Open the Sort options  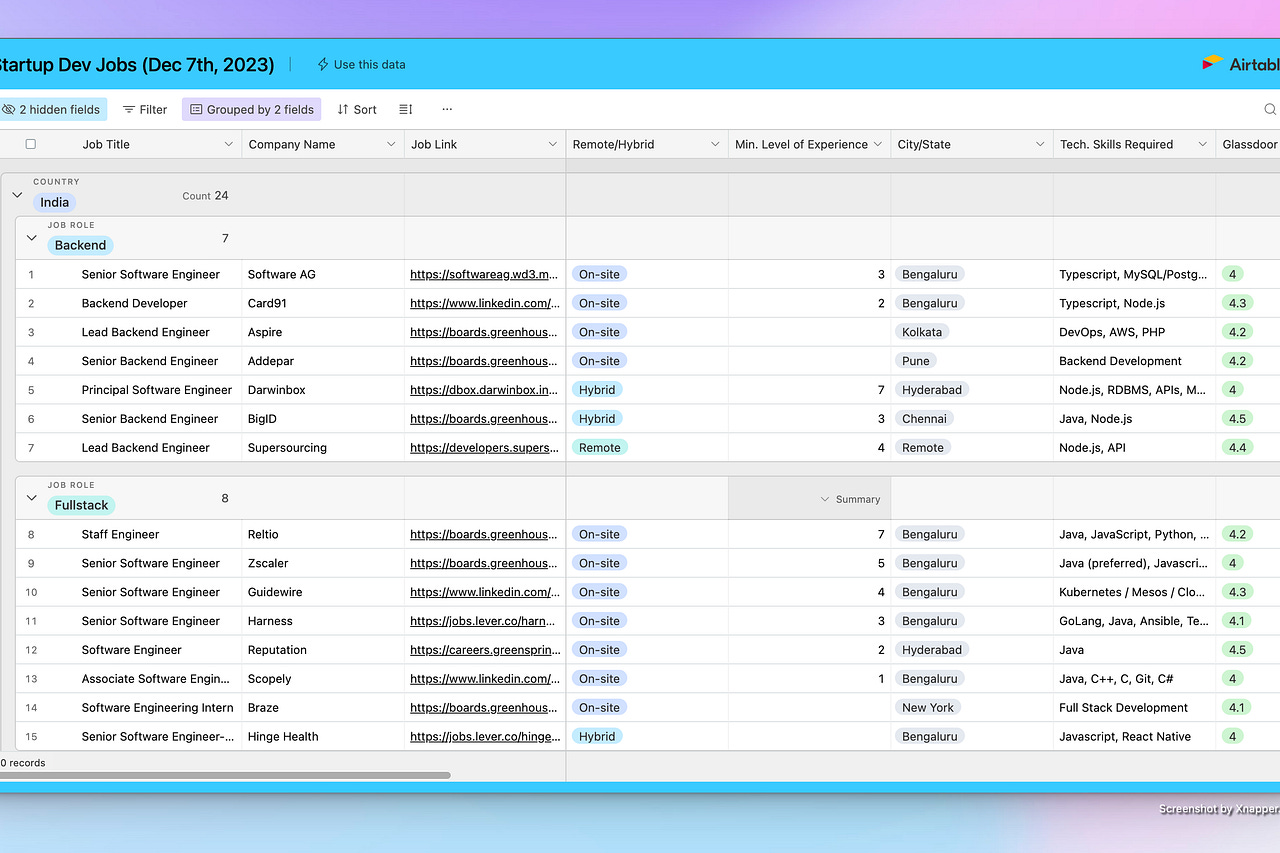tap(357, 109)
